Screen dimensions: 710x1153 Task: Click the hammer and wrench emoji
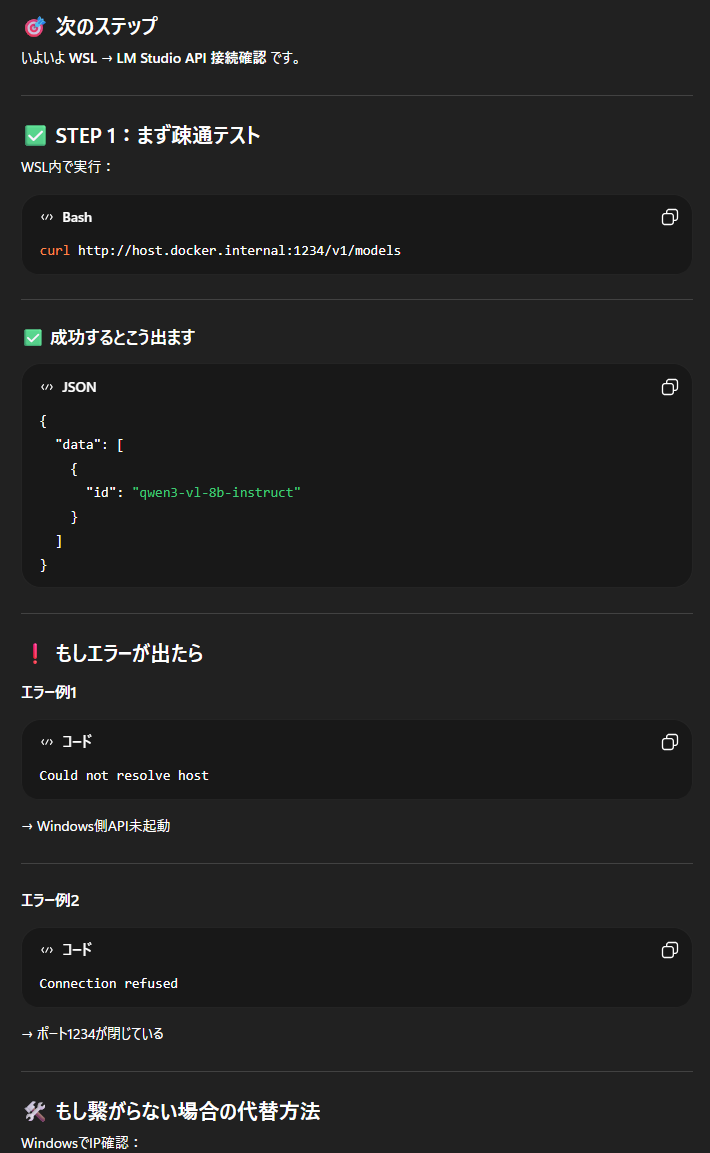(x=34, y=1111)
